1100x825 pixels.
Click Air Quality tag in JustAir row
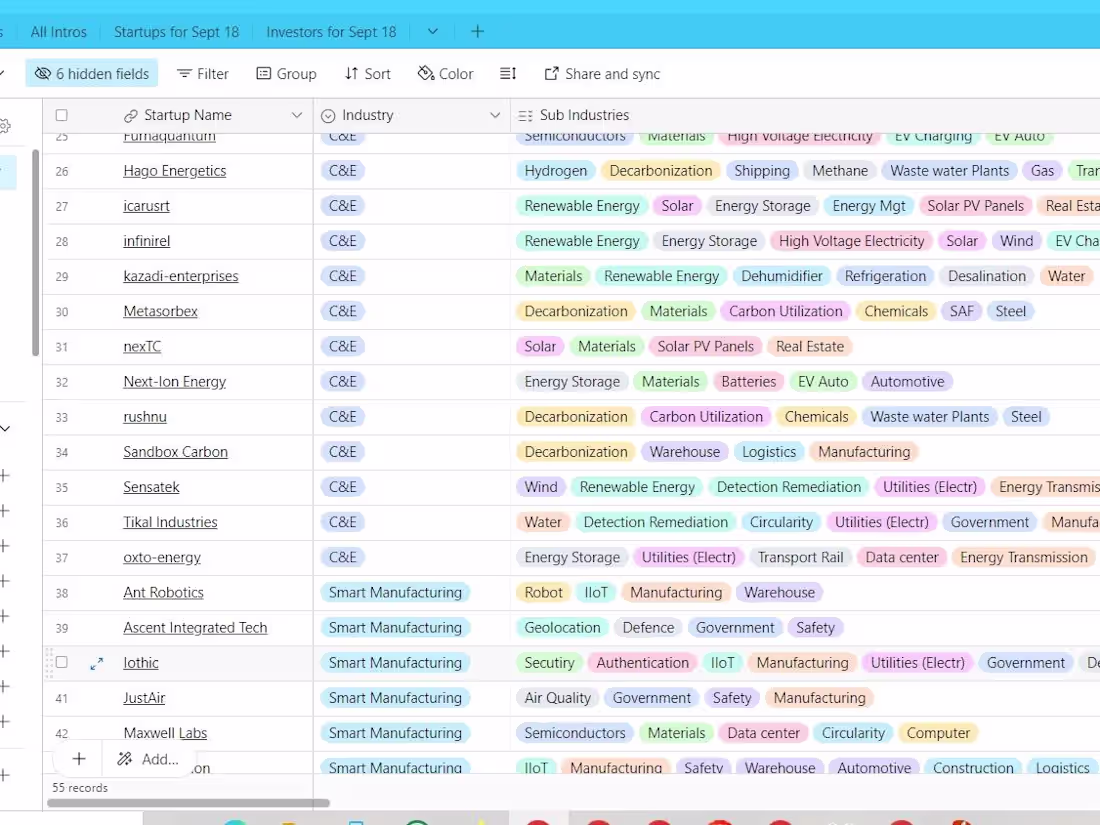(x=558, y=697)
